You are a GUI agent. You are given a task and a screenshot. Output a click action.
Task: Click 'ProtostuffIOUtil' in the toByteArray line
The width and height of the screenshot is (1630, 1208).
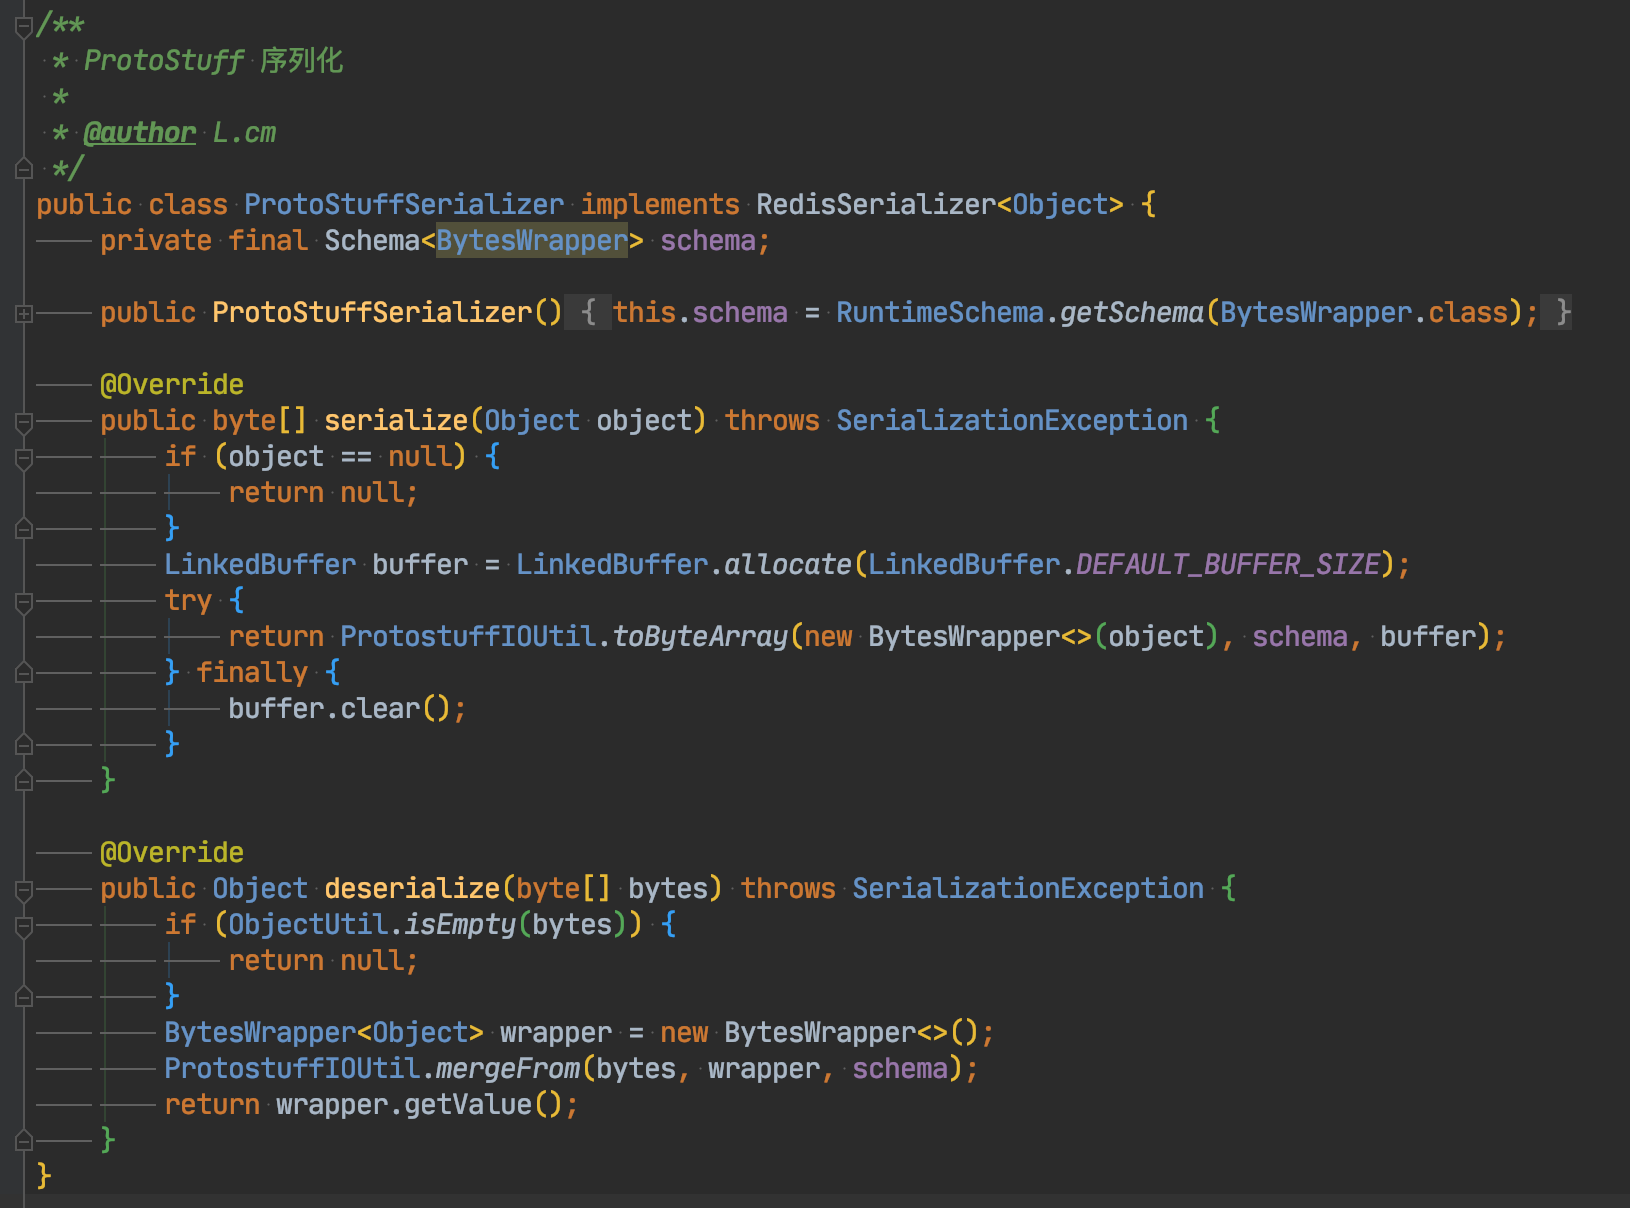(x=468, y=636)
